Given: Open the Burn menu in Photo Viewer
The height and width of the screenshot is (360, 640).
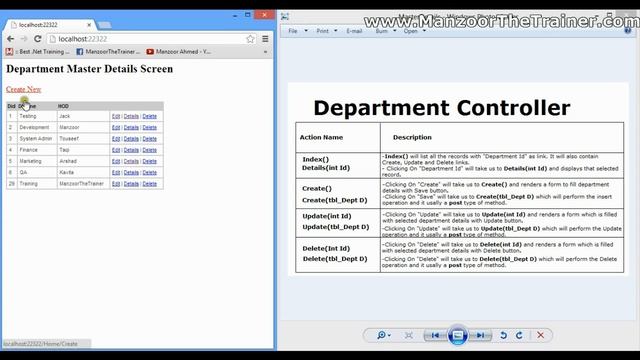Looking at the screenshot, I should pyautogui.click(x=381, y=31).
